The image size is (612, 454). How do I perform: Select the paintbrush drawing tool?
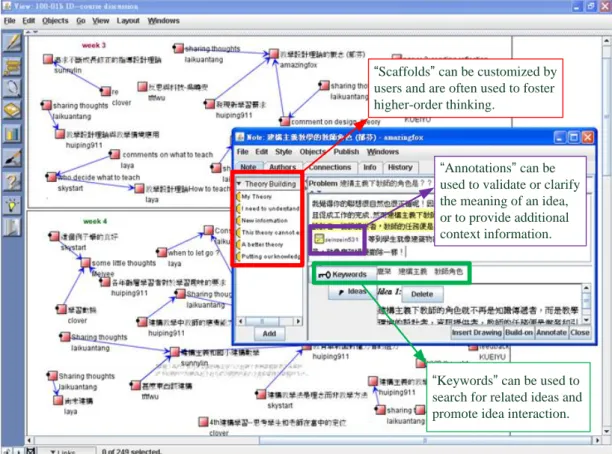(12, 158)
